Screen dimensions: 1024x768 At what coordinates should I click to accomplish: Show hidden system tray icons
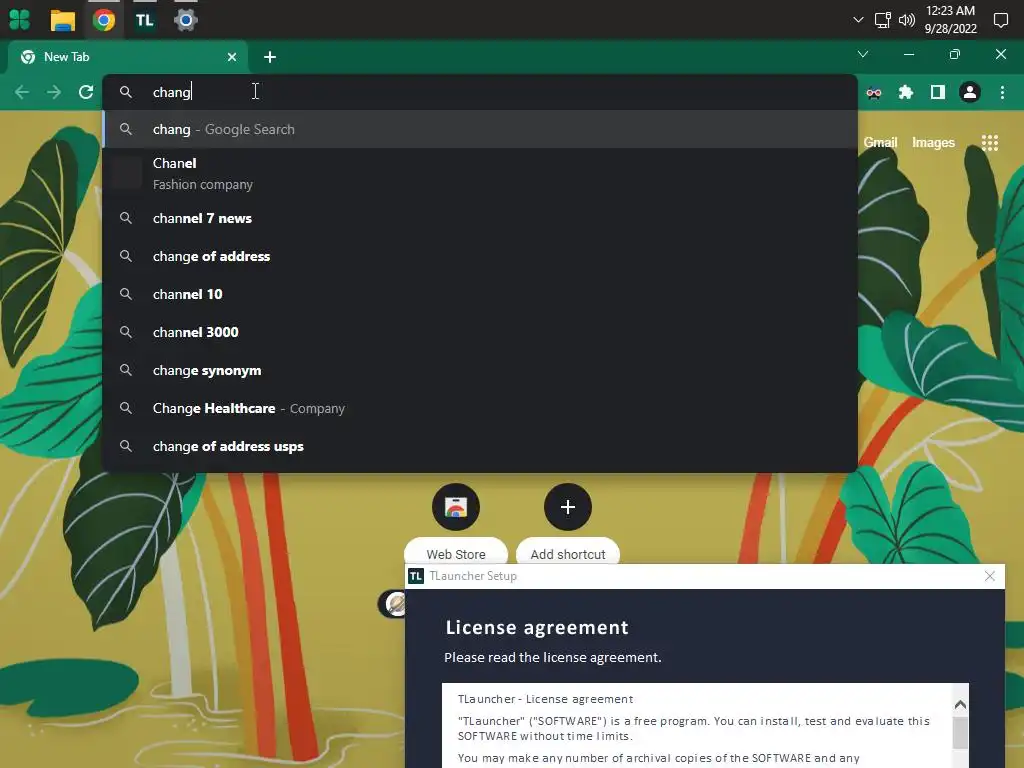click(x=858, y=20)
